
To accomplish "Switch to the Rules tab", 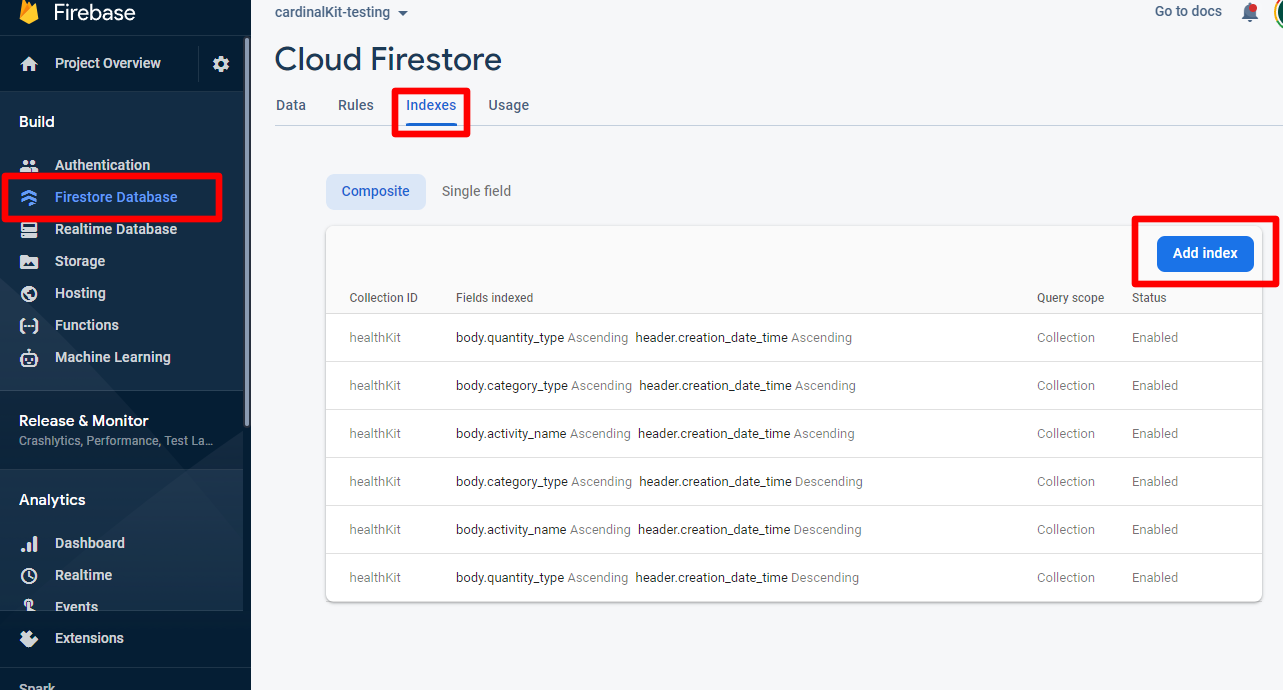I will pyautogui.click(x=355, y=105).
